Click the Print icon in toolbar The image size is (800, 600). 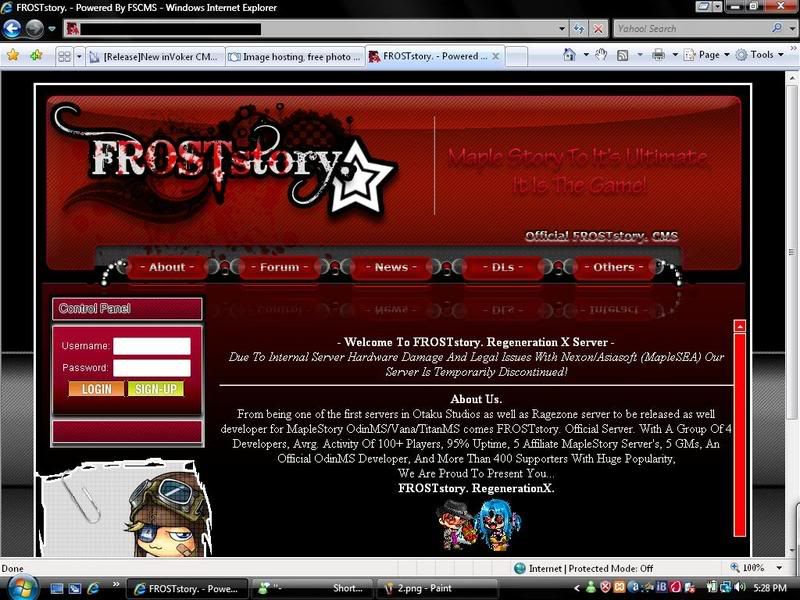tap(658, 55)
